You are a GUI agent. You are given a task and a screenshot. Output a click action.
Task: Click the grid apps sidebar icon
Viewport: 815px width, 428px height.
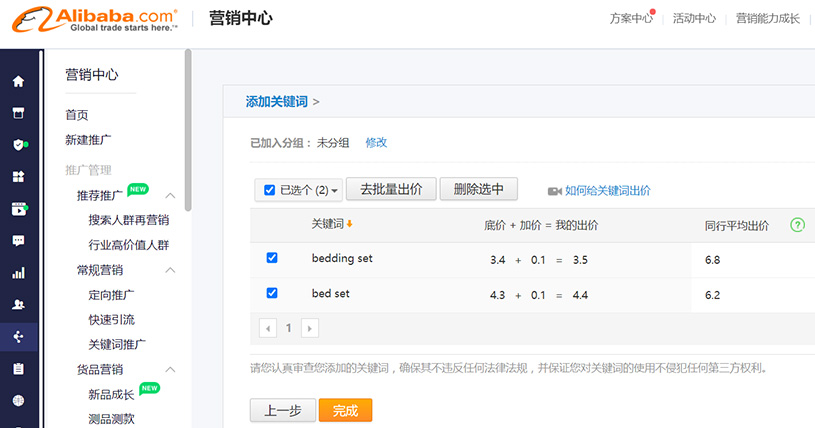[18, 177]
